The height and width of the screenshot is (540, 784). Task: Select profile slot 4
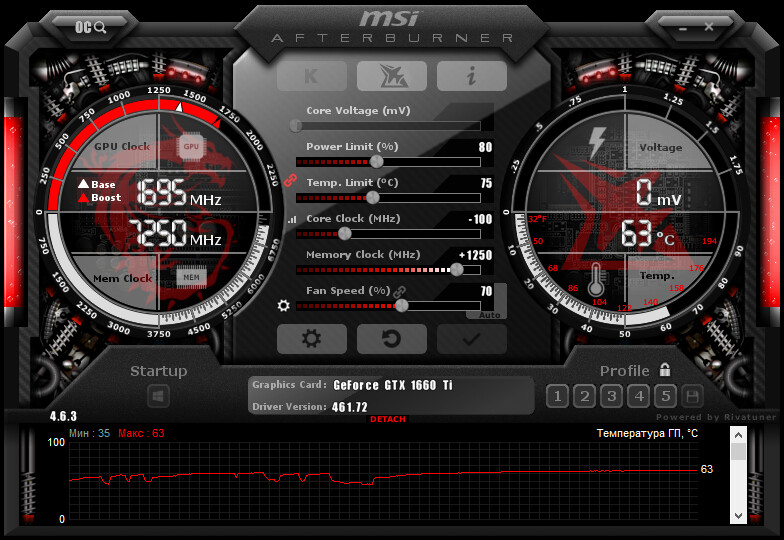(x=638, y=396)
